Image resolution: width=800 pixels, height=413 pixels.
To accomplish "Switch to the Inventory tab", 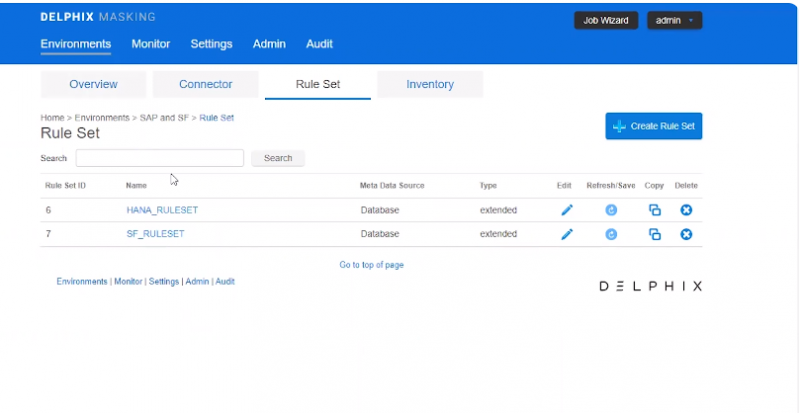I will 430,84.
